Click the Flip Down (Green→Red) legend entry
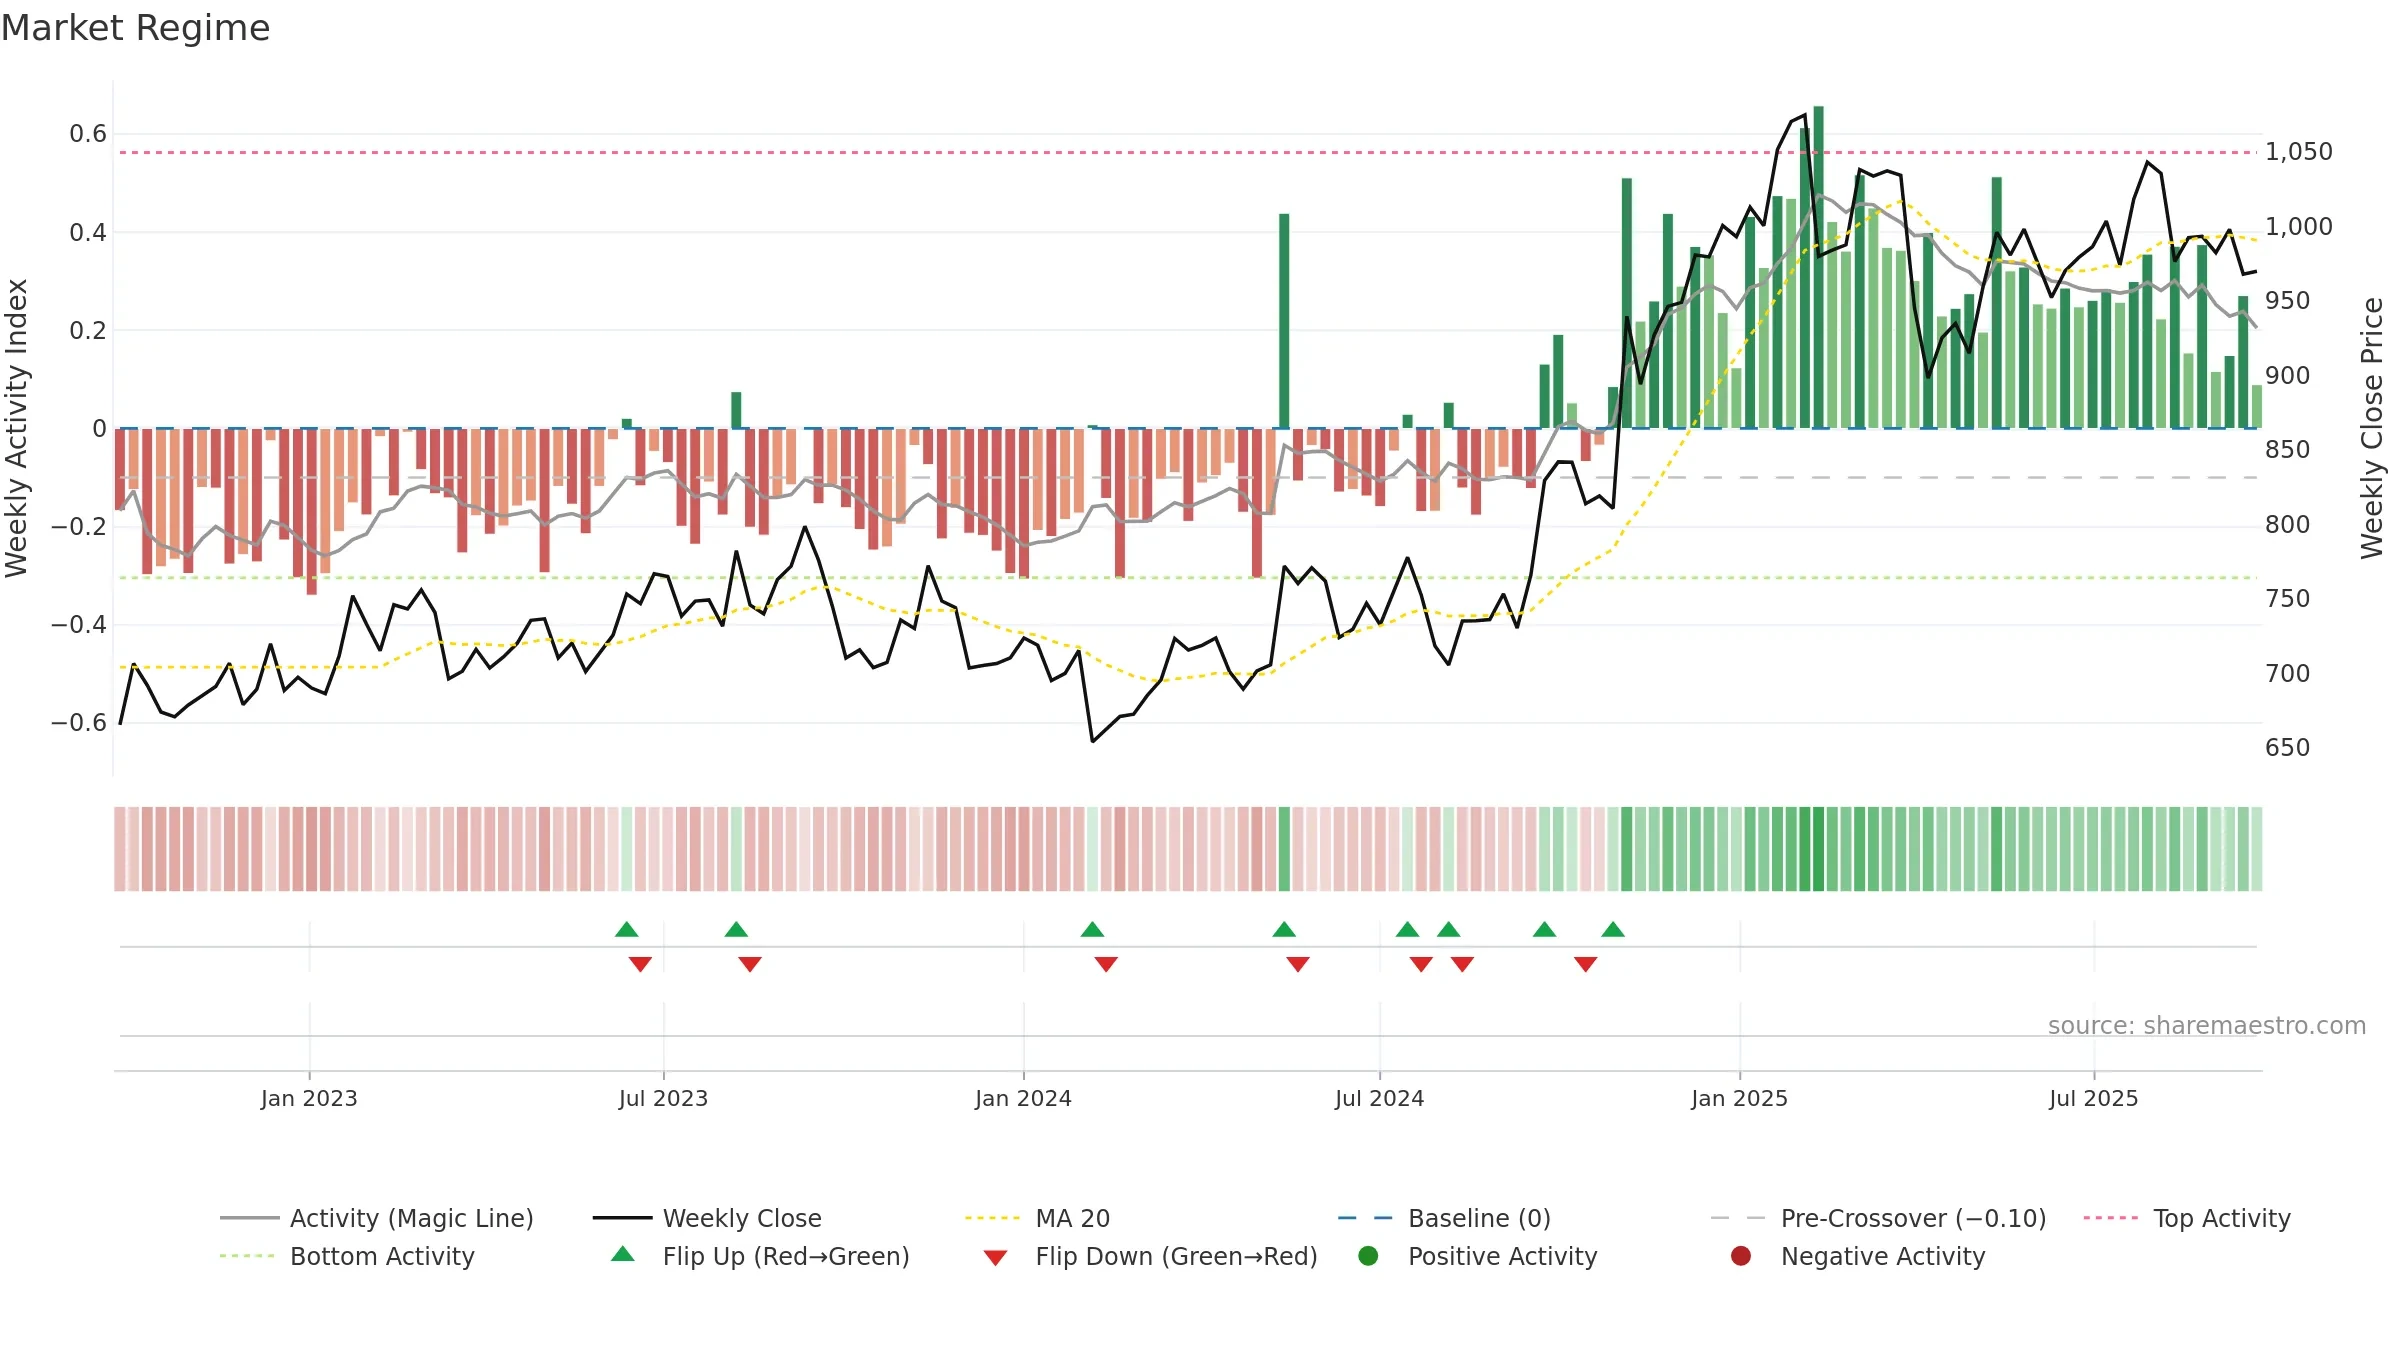The image size is (2400, 1350). click(1150, 1256)
